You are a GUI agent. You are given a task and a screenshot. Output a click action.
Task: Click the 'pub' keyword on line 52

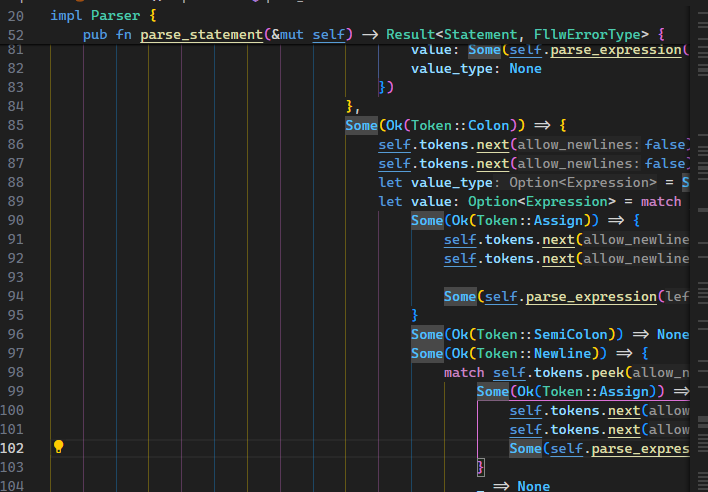(x=95, y=35)
